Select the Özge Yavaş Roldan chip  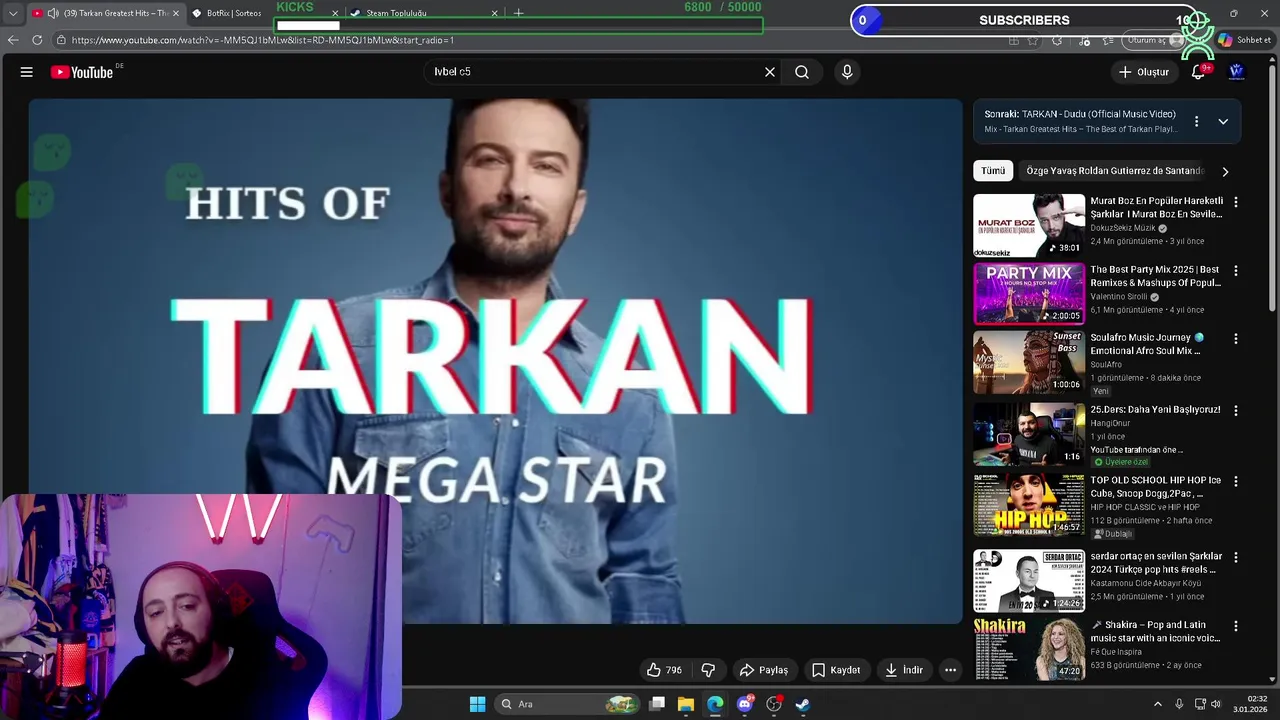point(1114,171)
